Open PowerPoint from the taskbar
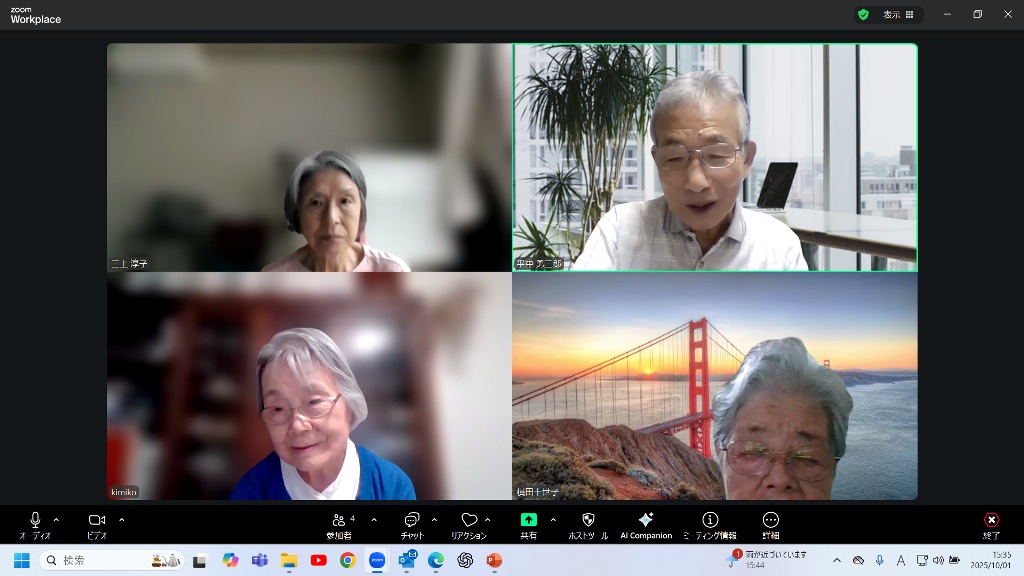The image size is (1024, 576). click(493, 560)
